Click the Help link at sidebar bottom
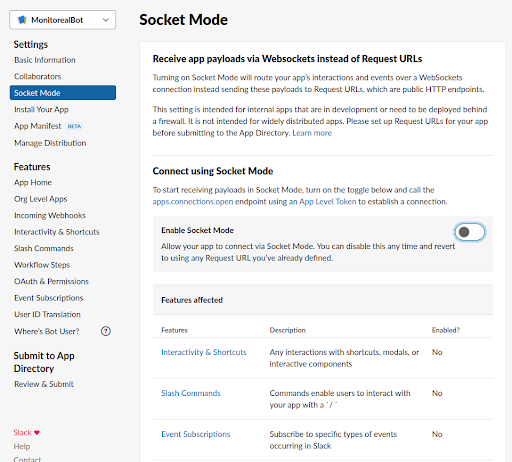 (22, 447)
